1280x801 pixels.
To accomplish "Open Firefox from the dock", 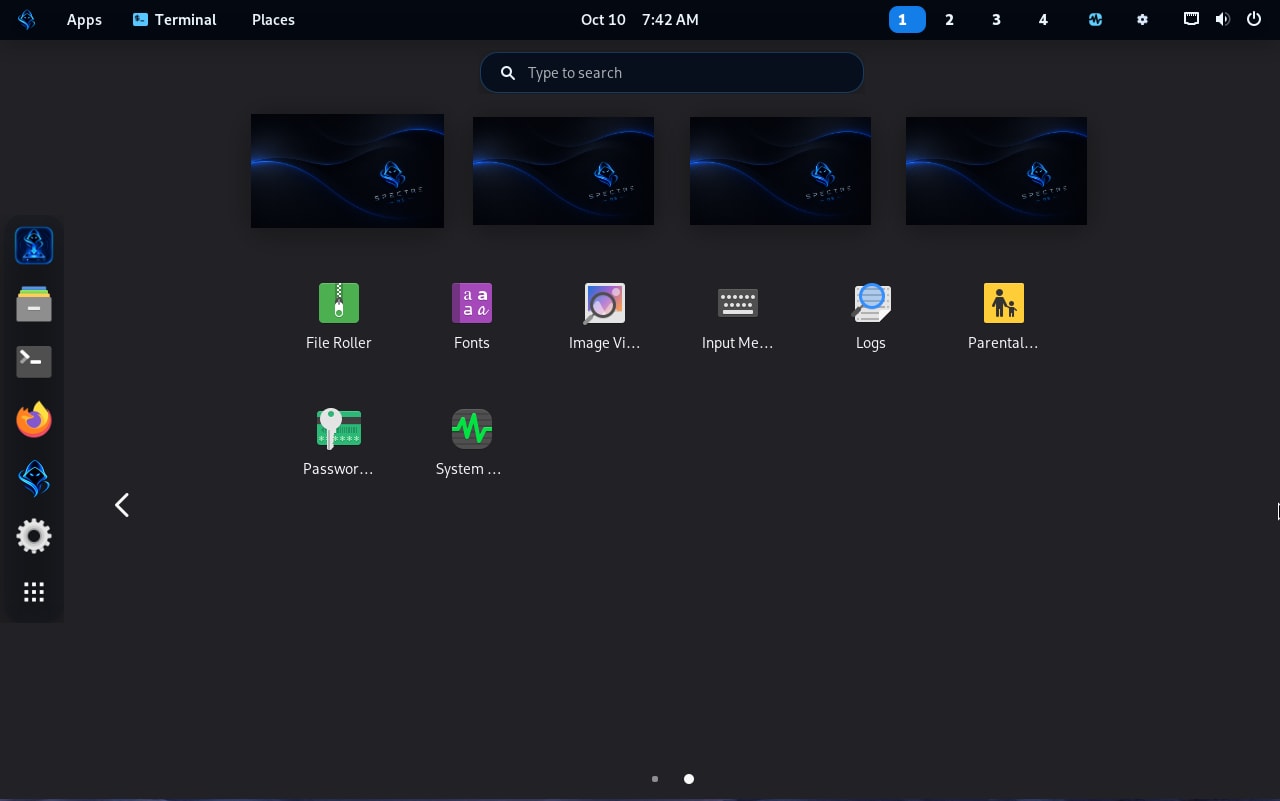I will [x=34, y=420].
